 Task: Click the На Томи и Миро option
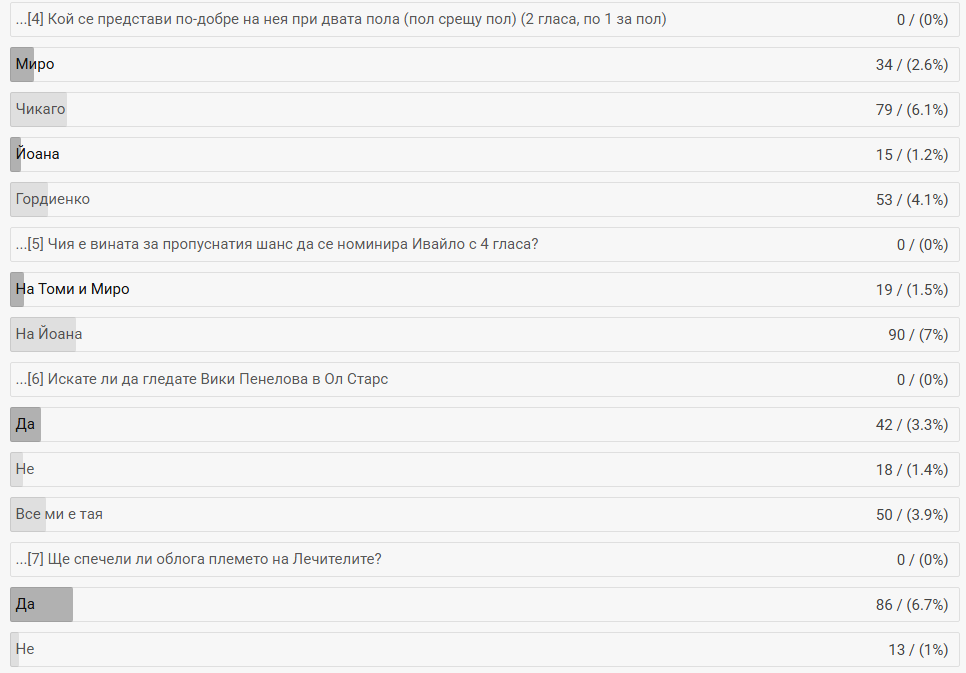(73, 289)
